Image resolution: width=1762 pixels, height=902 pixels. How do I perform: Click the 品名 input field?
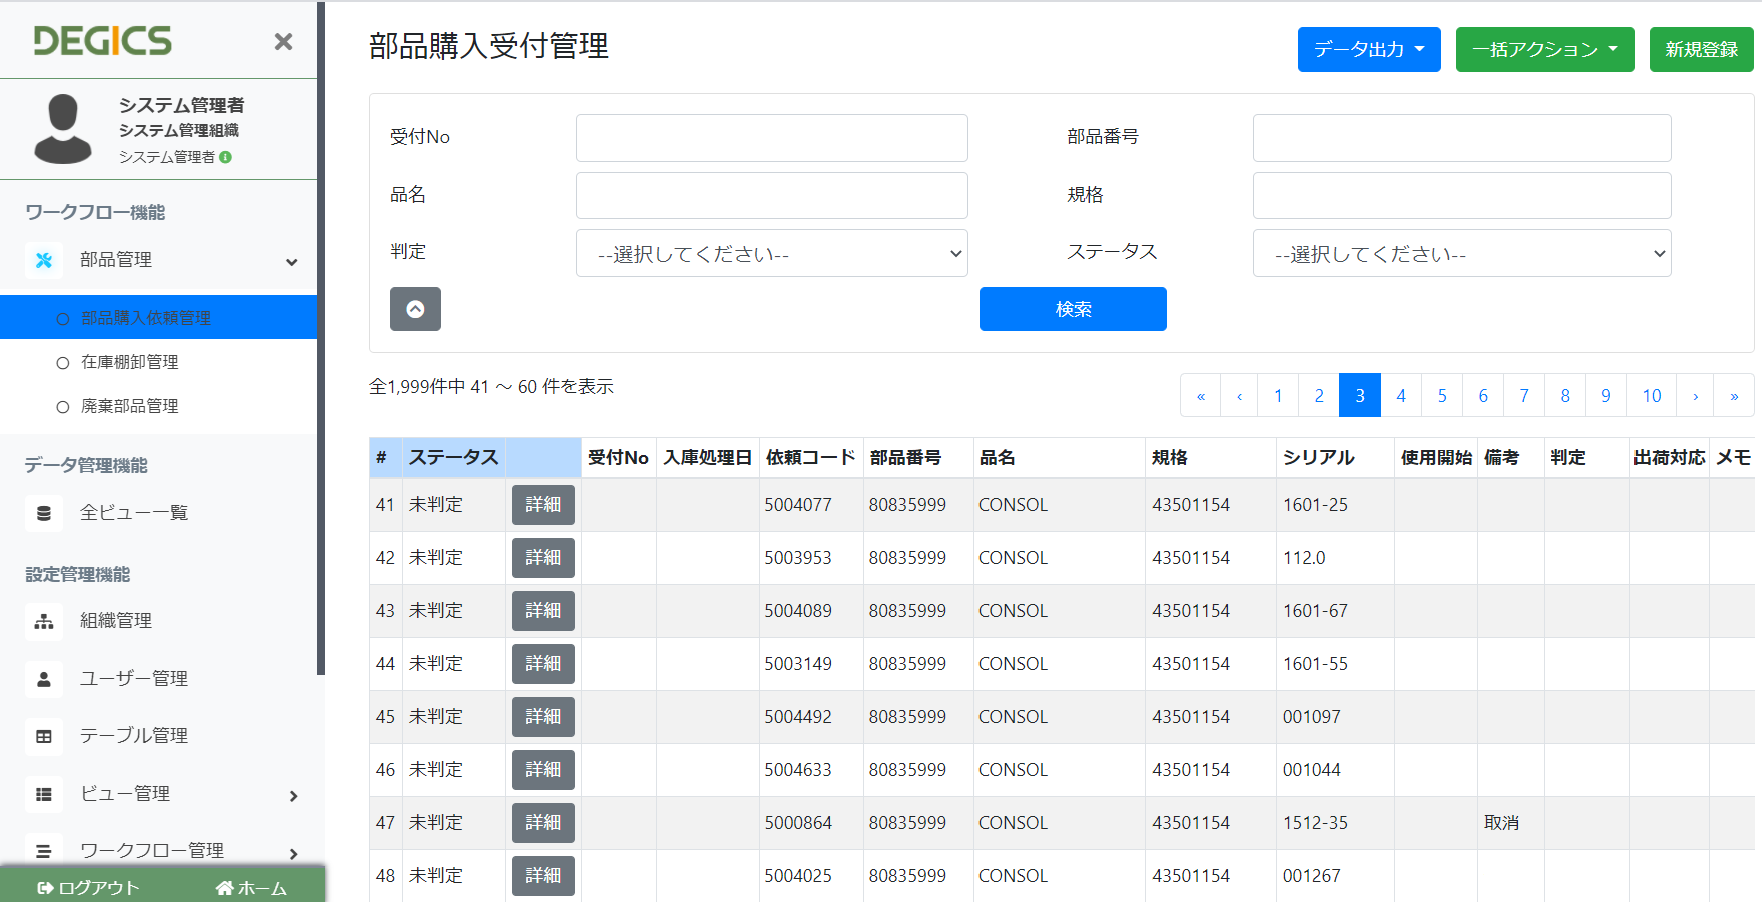pos(772,195)
